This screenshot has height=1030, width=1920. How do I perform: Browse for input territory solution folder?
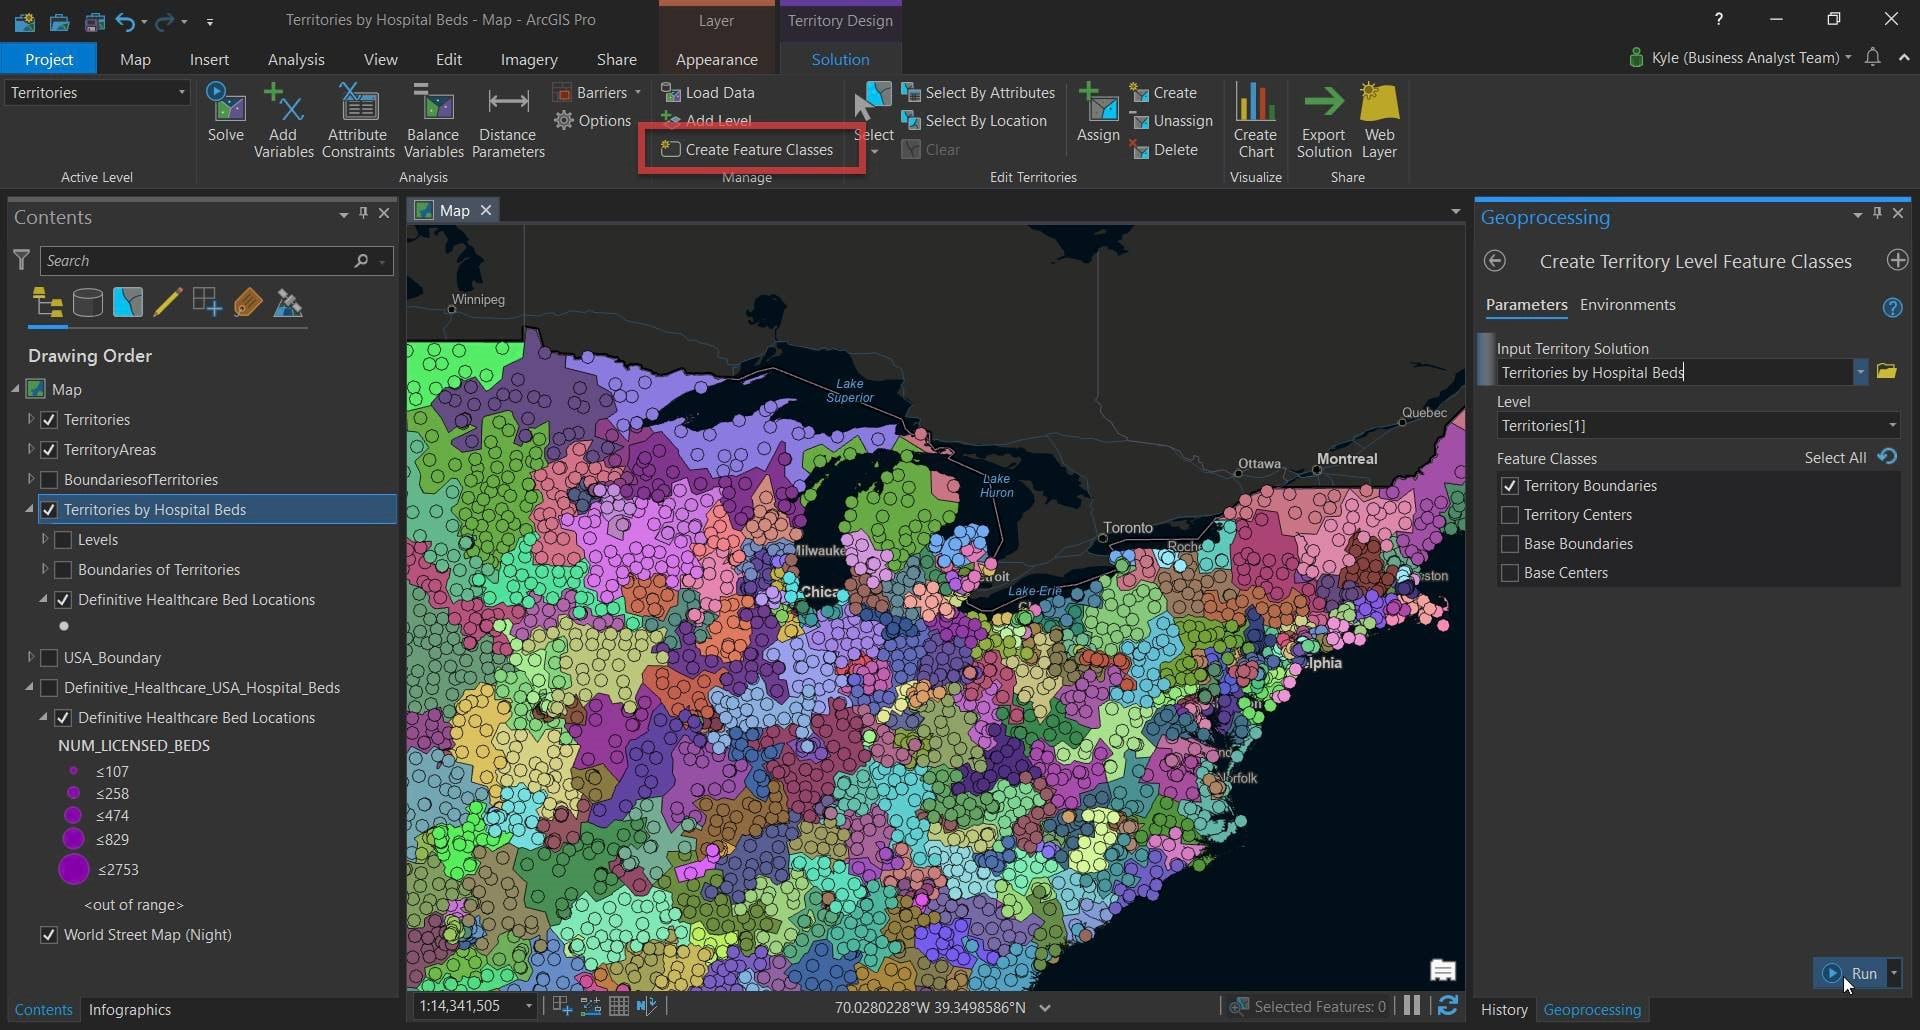[x=1887, y=371]
